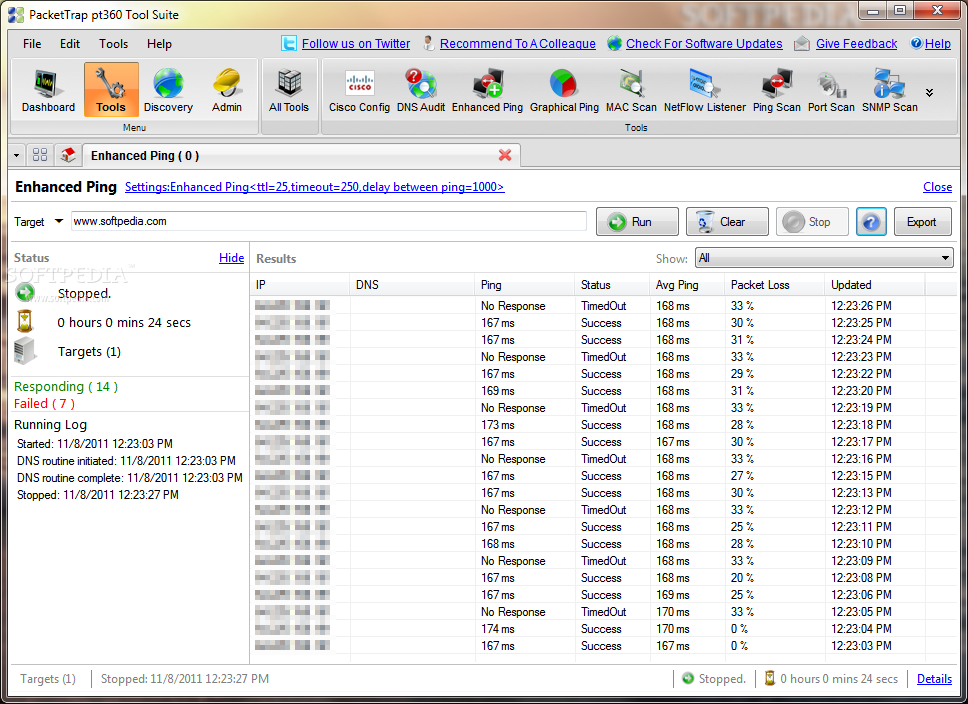This screenshot has height=704, width=968.
Task: Launch the DNS Audit tool
Action: pos(420,91)
